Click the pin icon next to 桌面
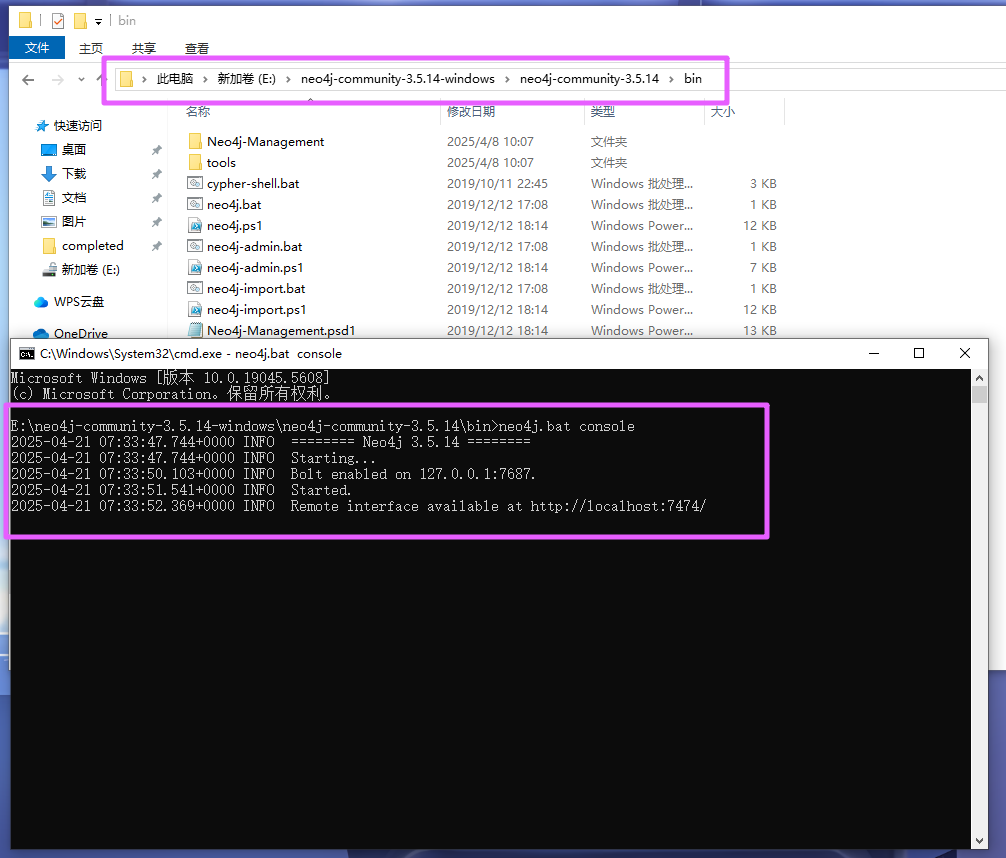 click(x=156, y=150)
